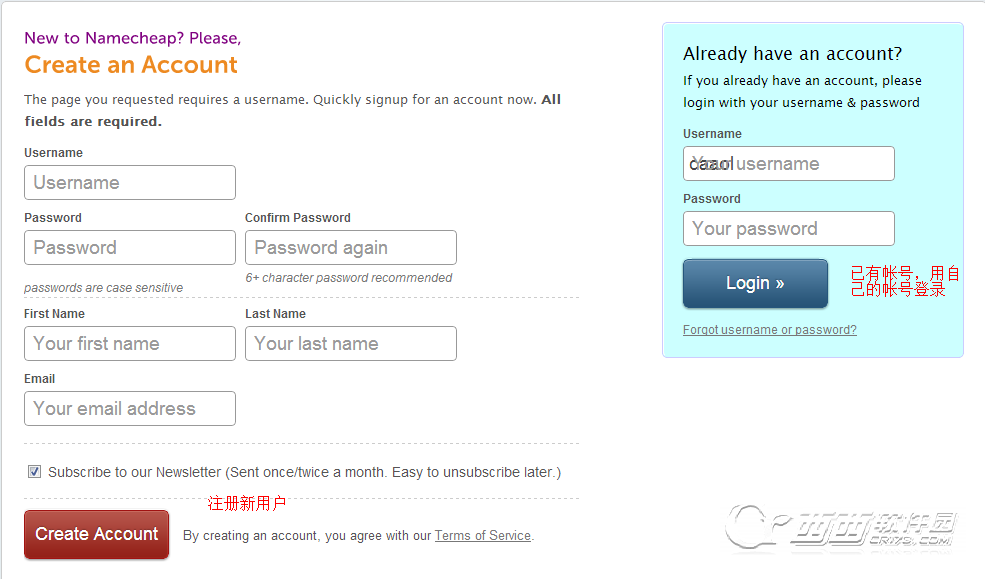Click the 'Email' field label
The image size is (985, 579).
pos(40,379)
